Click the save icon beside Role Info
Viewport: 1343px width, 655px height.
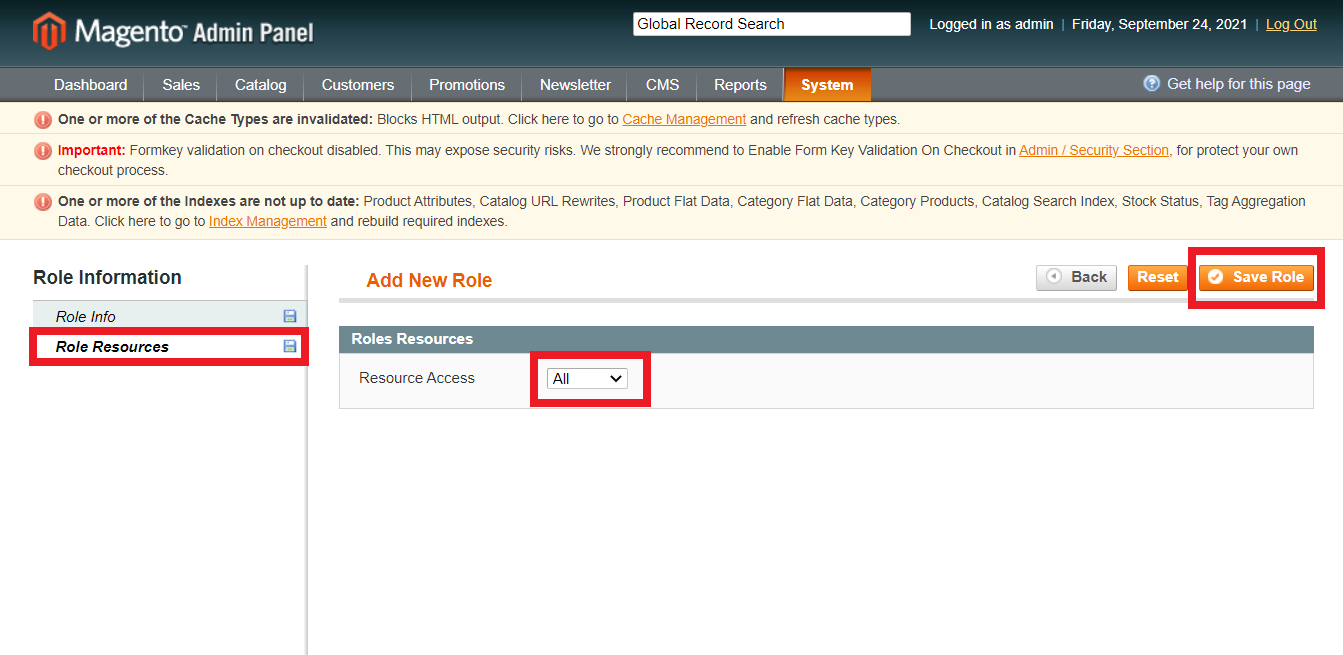click(290, 316)
